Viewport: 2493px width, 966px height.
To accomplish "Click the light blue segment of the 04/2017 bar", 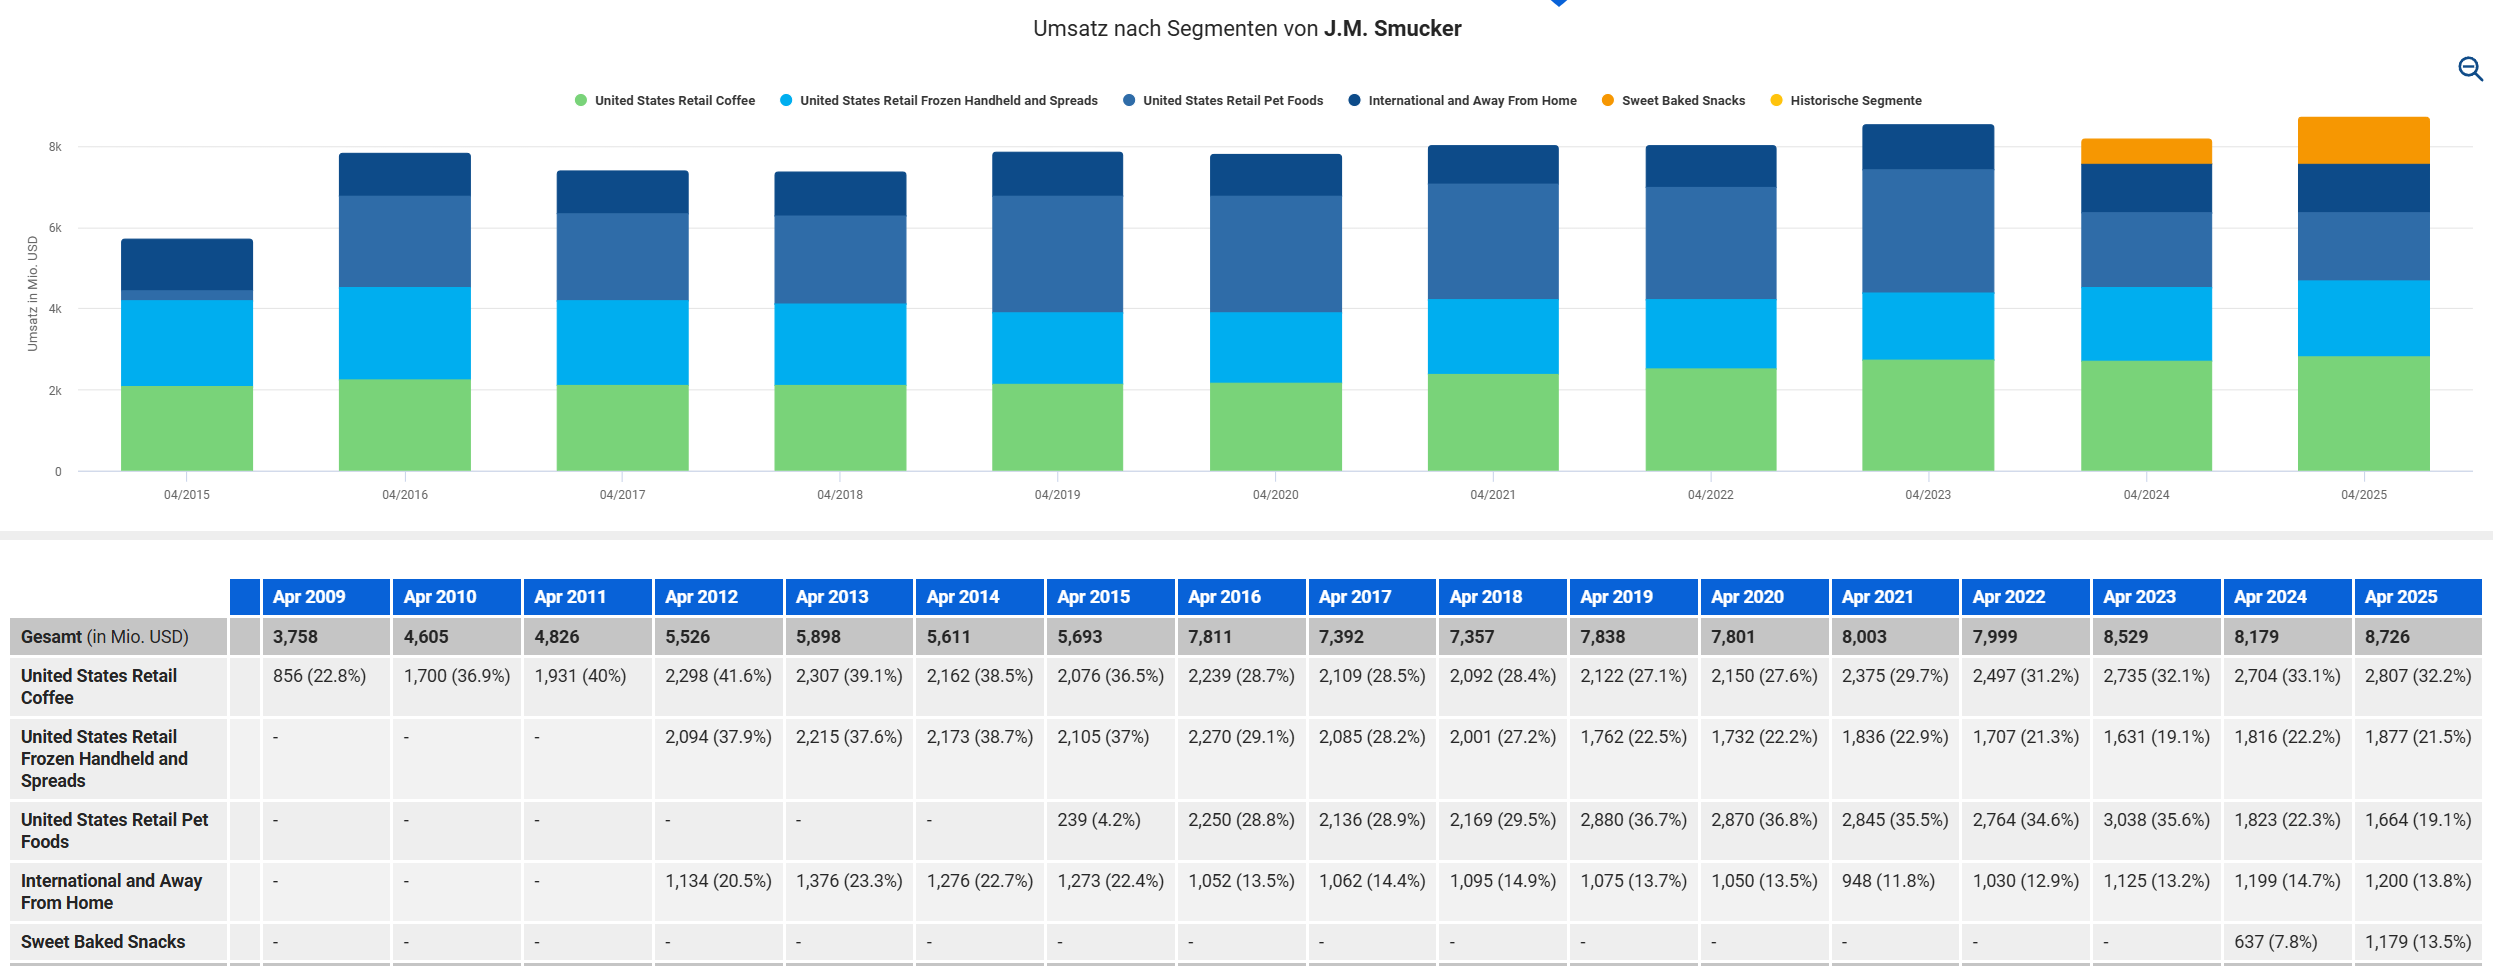I will tap(622, 342).
